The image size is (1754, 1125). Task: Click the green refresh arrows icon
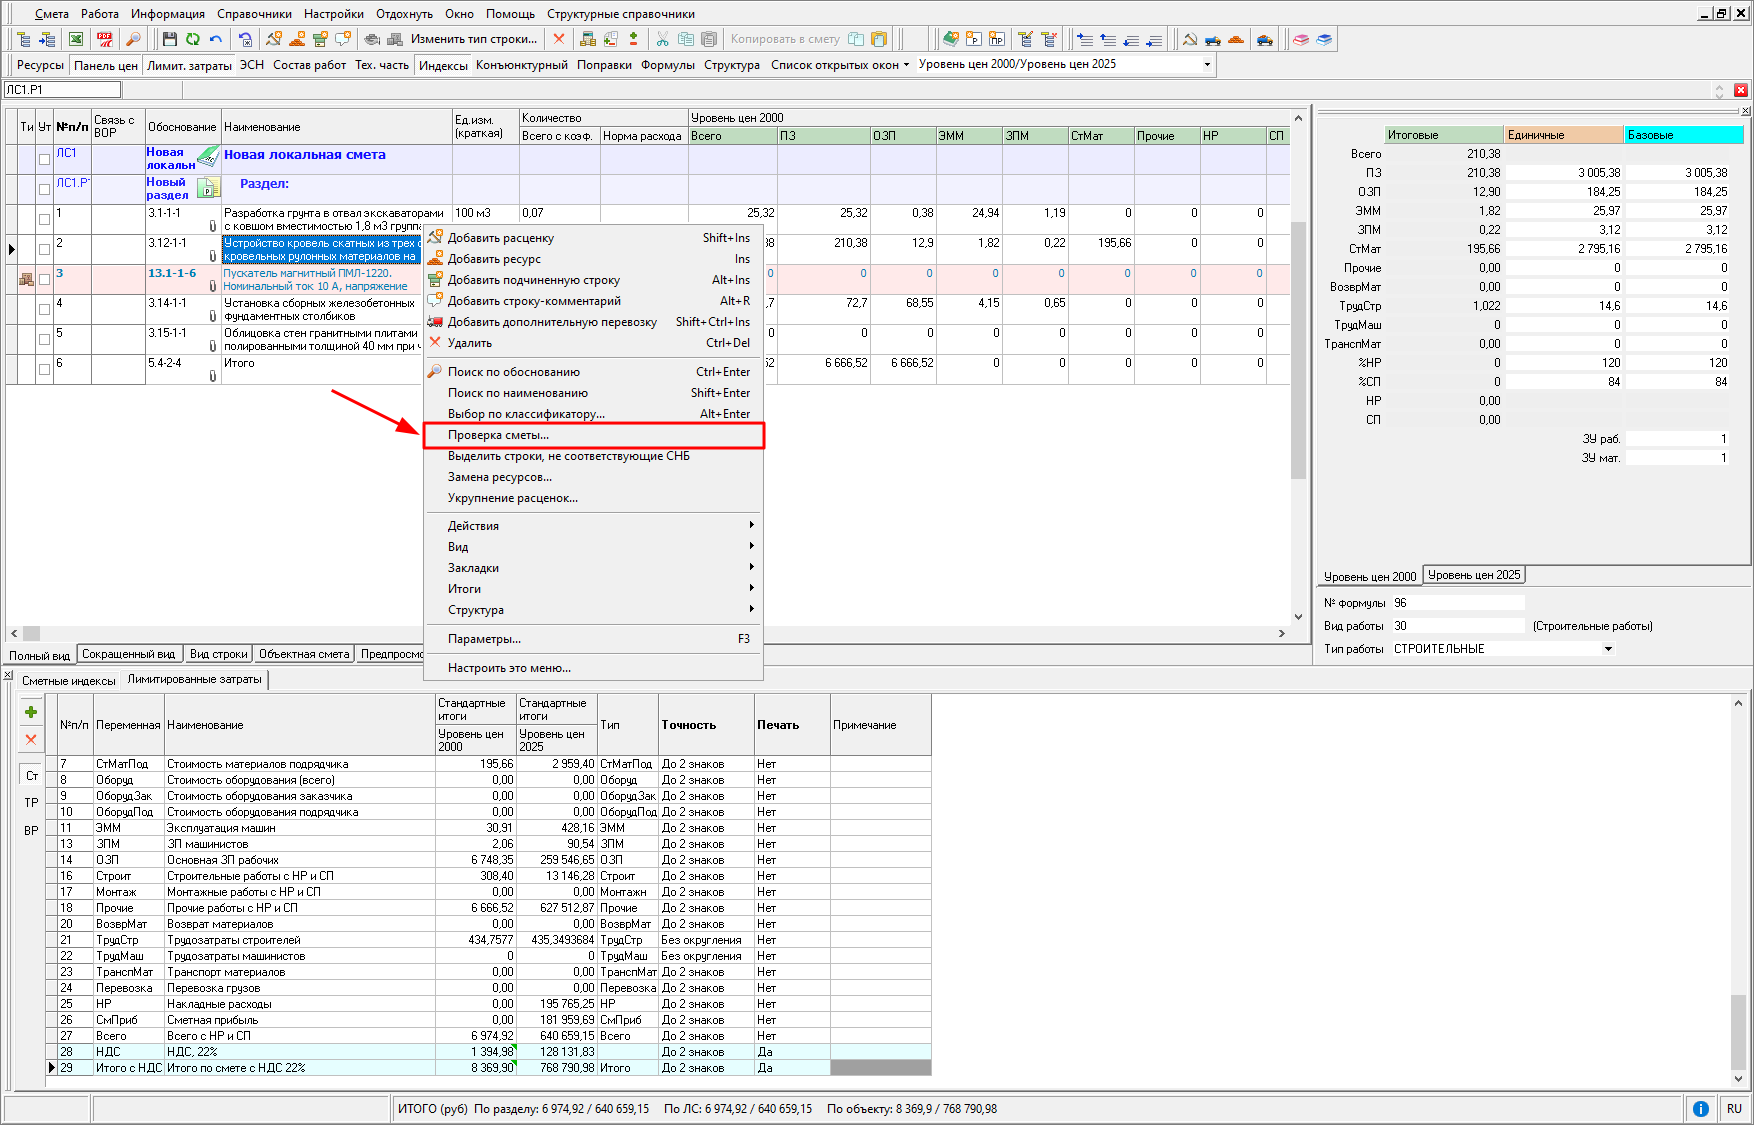(x=192, y=39)
